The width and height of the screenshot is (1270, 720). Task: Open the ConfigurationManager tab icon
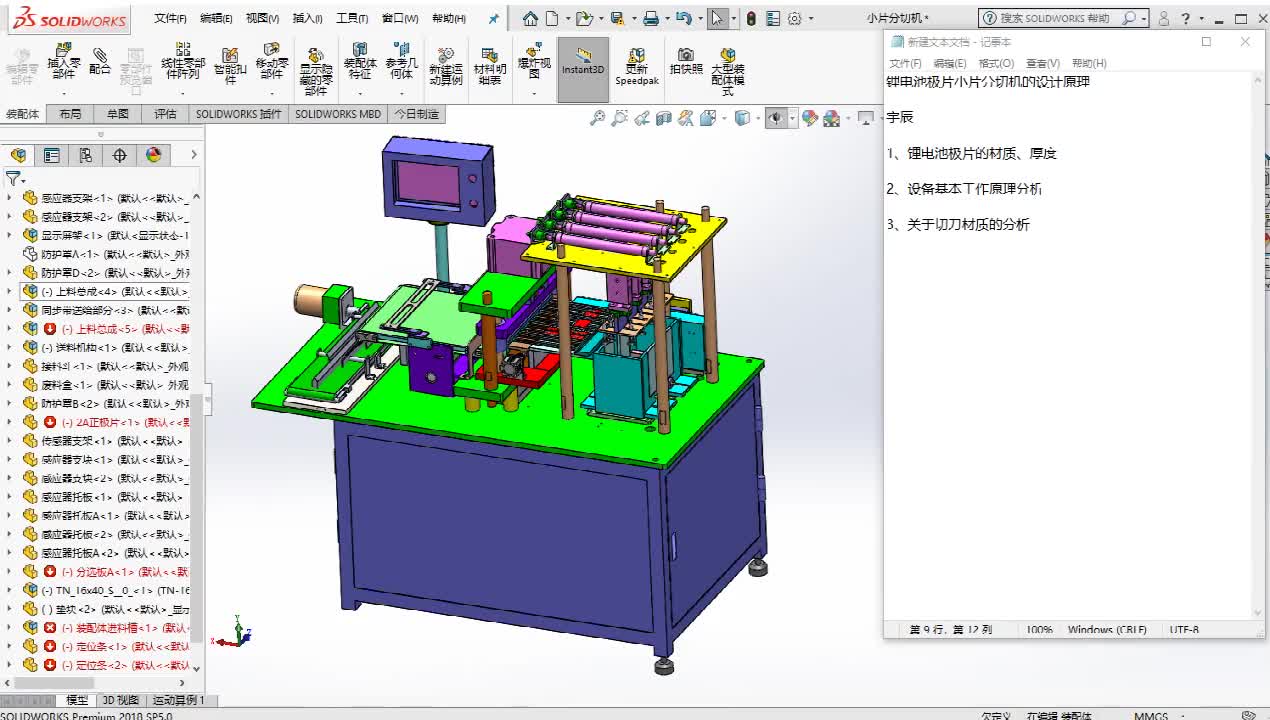point(85,155)
